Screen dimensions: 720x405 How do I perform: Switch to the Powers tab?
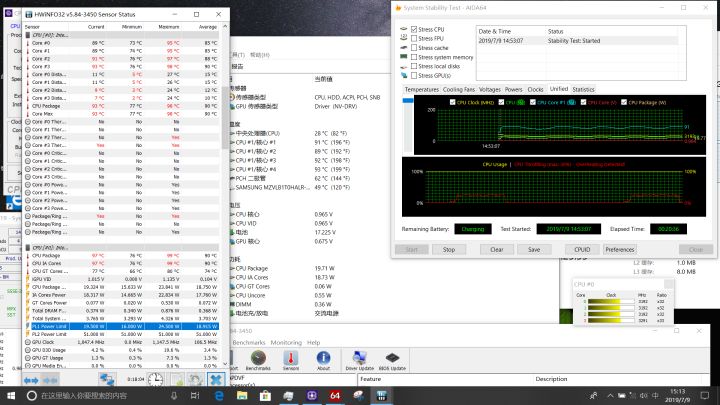513,90
